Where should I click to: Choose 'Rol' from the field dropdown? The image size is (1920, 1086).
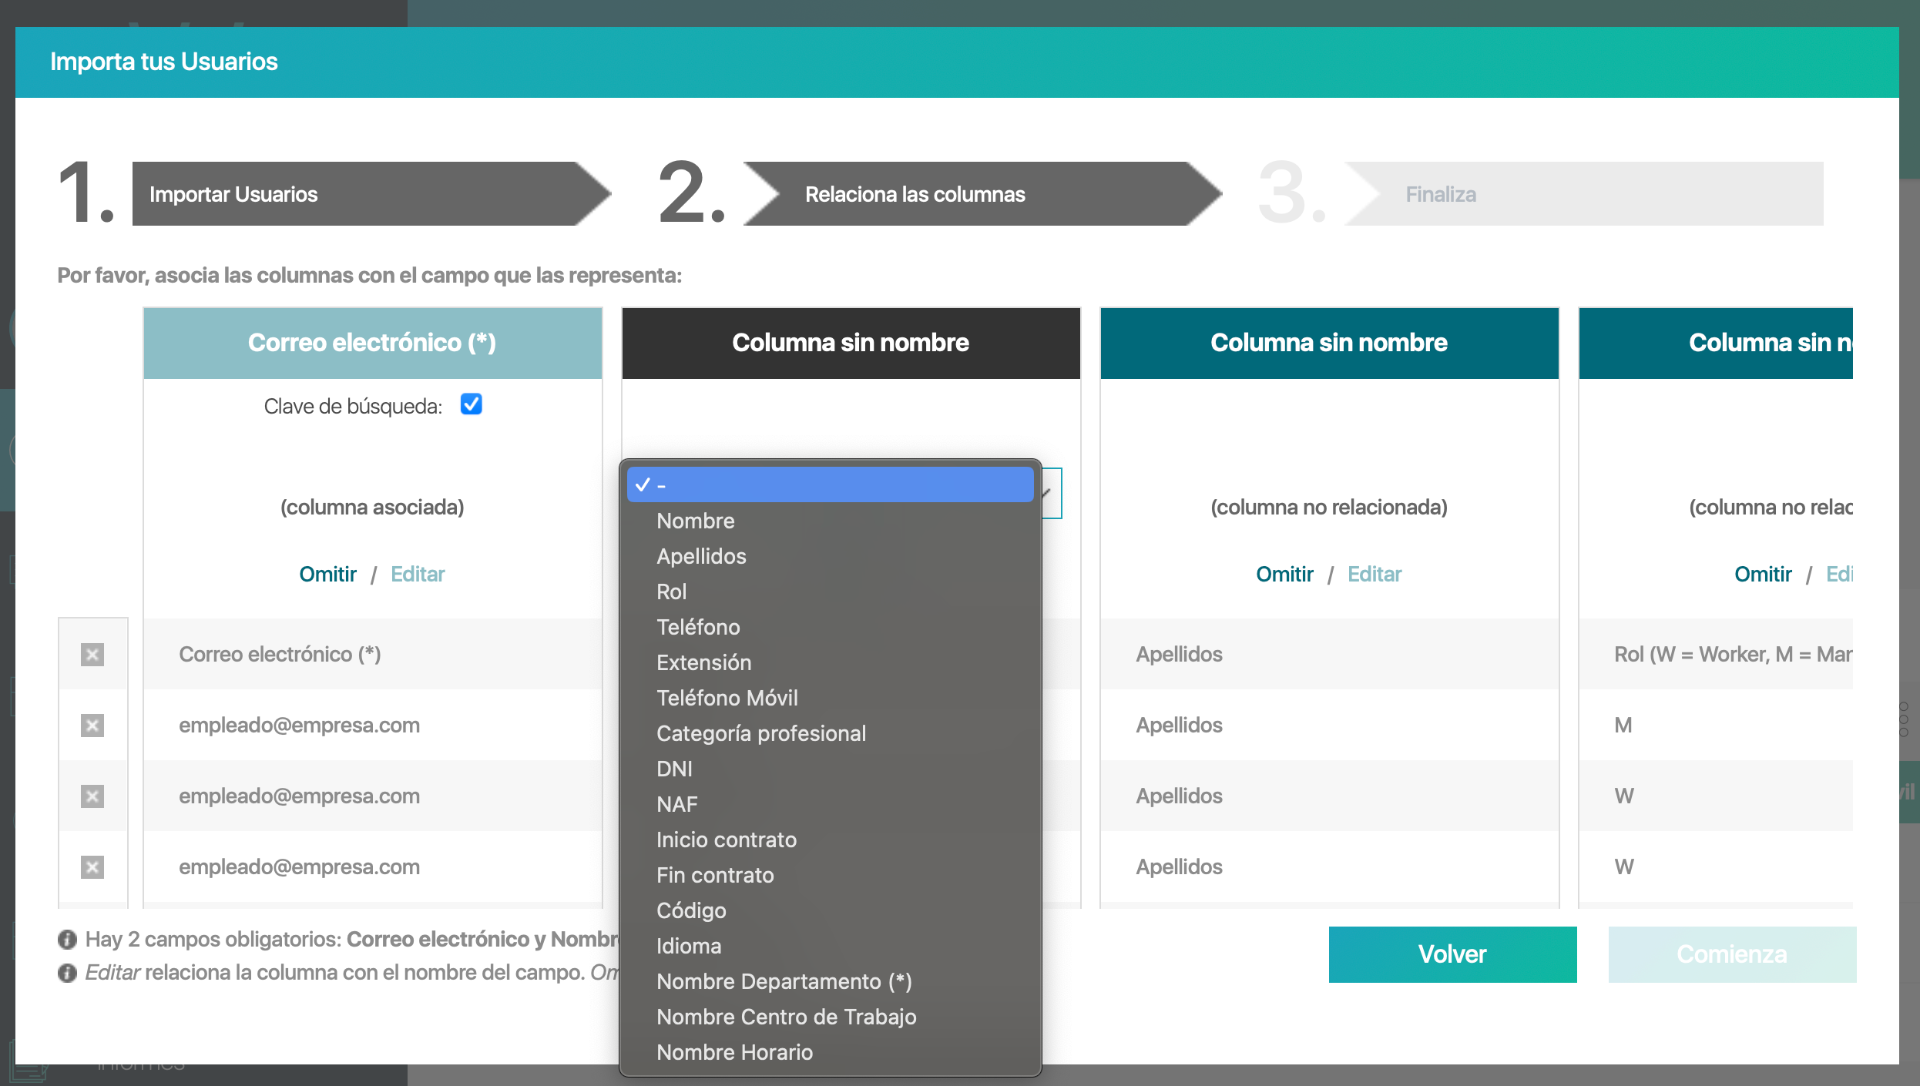(830, 592)
